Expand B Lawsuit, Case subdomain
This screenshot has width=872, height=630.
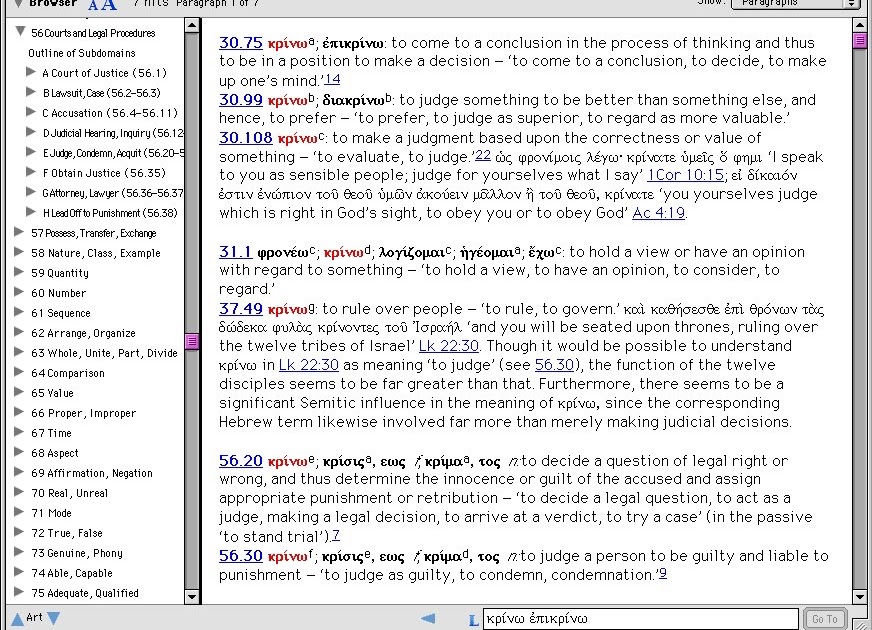tap(31, 92)
